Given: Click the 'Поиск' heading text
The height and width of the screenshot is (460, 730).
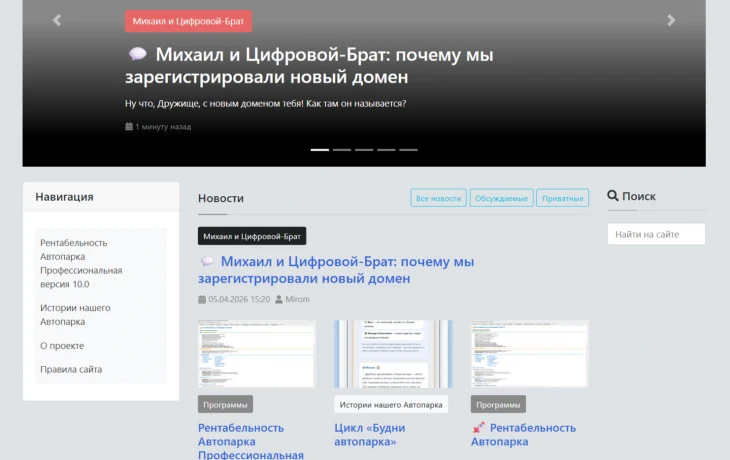Looking at the screenshot, I should [x=638, y=196].
